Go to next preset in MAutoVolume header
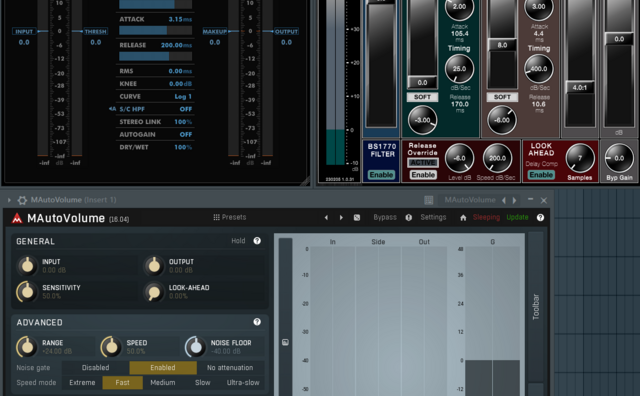This screenshot has width=640, height=396. tap(341, 218)
